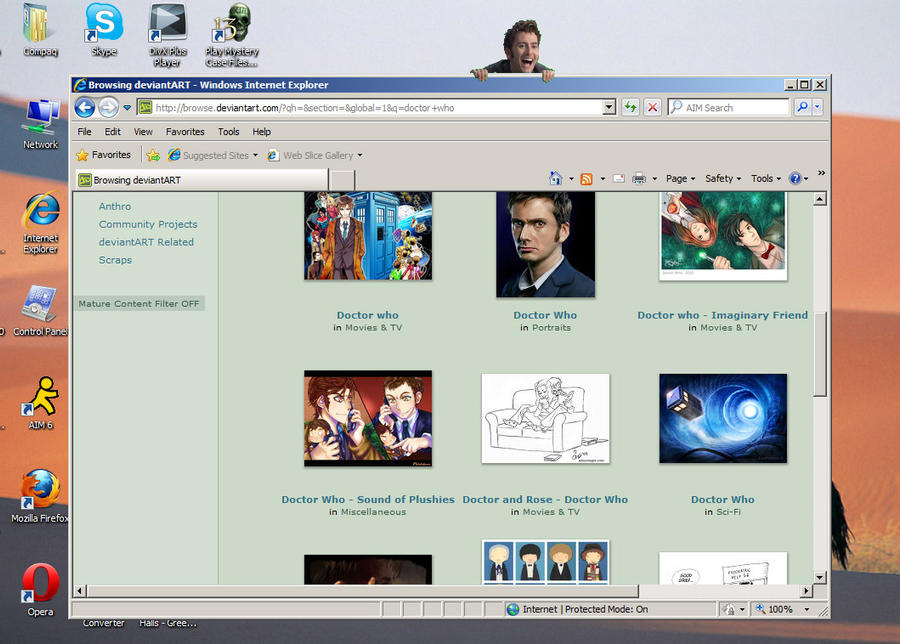The image size is (900, 644).
Task: Click the AIM Search input box
Action: tap(729, 107)
